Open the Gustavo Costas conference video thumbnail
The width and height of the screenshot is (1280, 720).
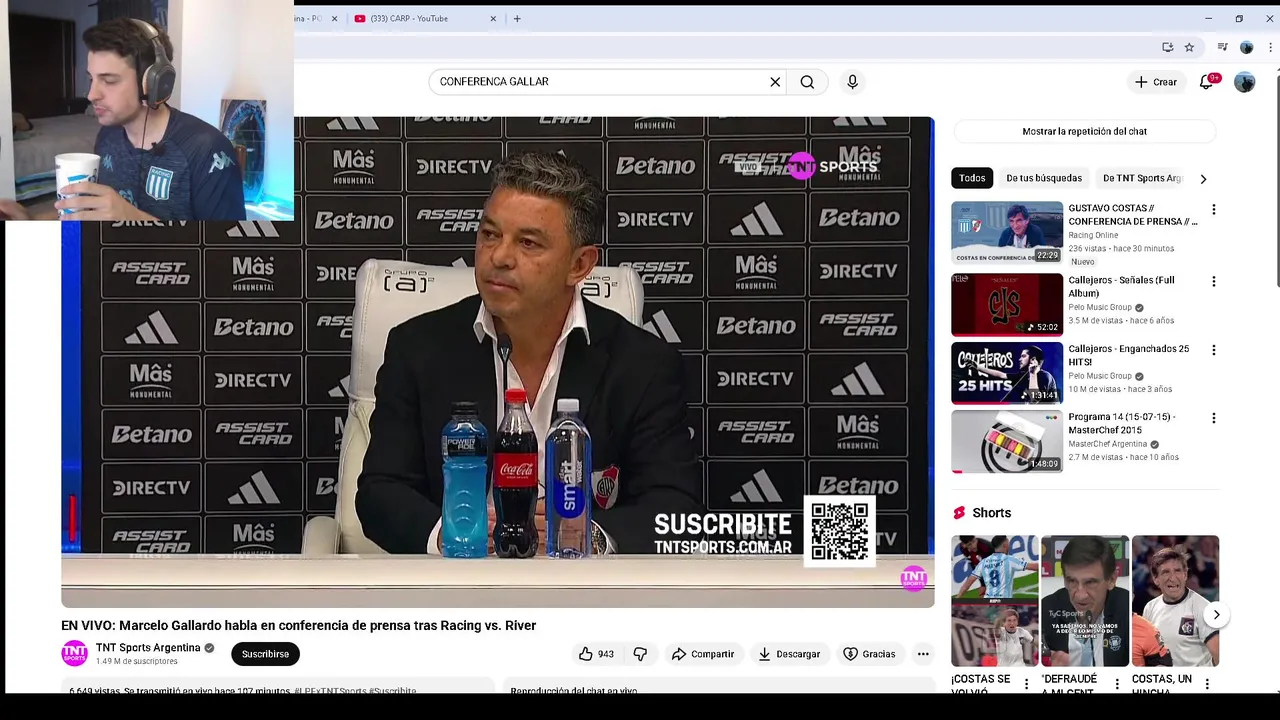1007,233
